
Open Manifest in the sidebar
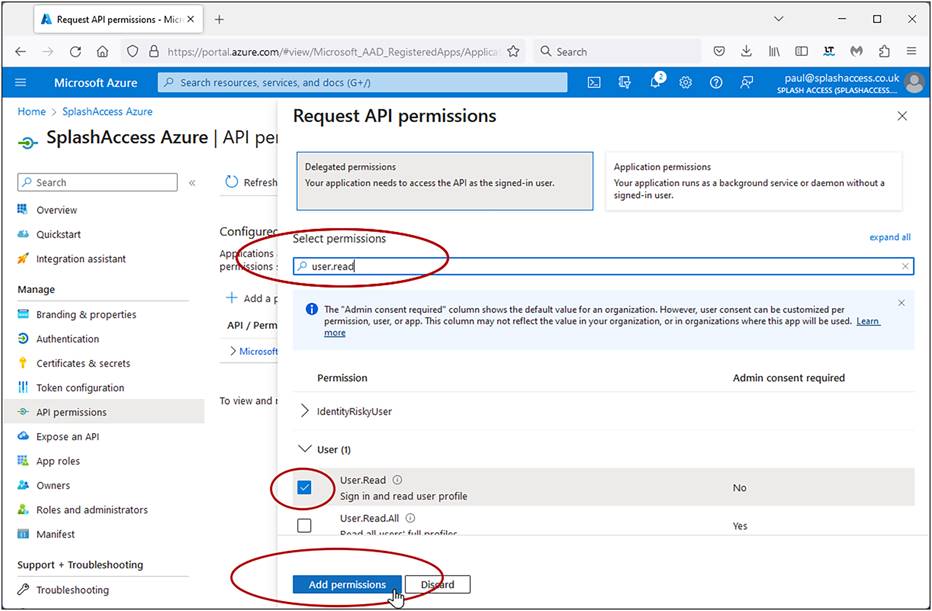pos(55,534)
